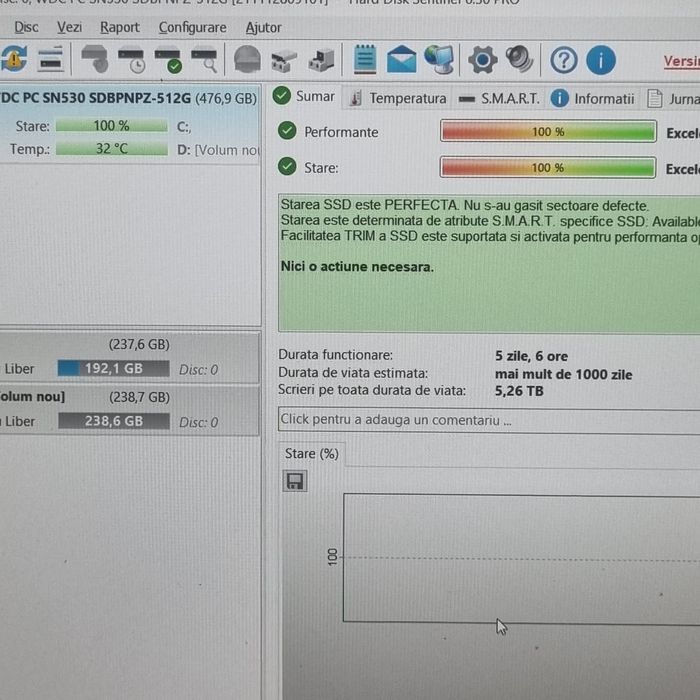700x700 pixels.
Task: Click the blue envelope email icon
Action: (x=401, y=59)
